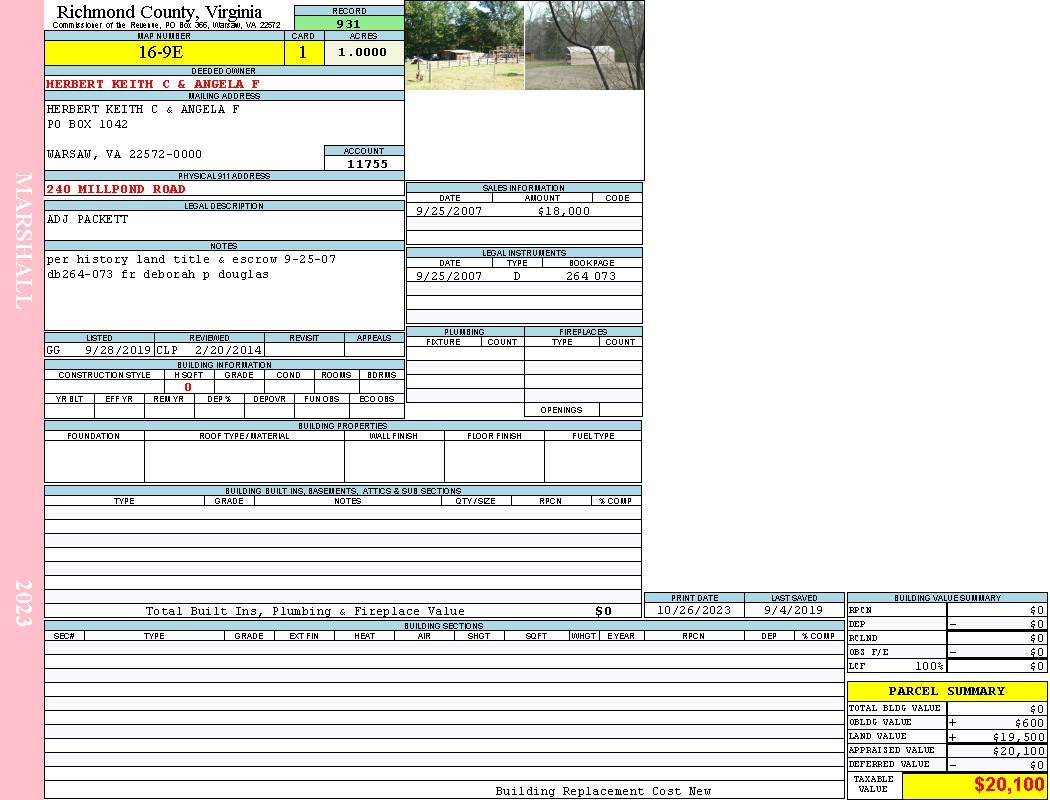Select the listed date 9/28/2019

pos(118,351)
